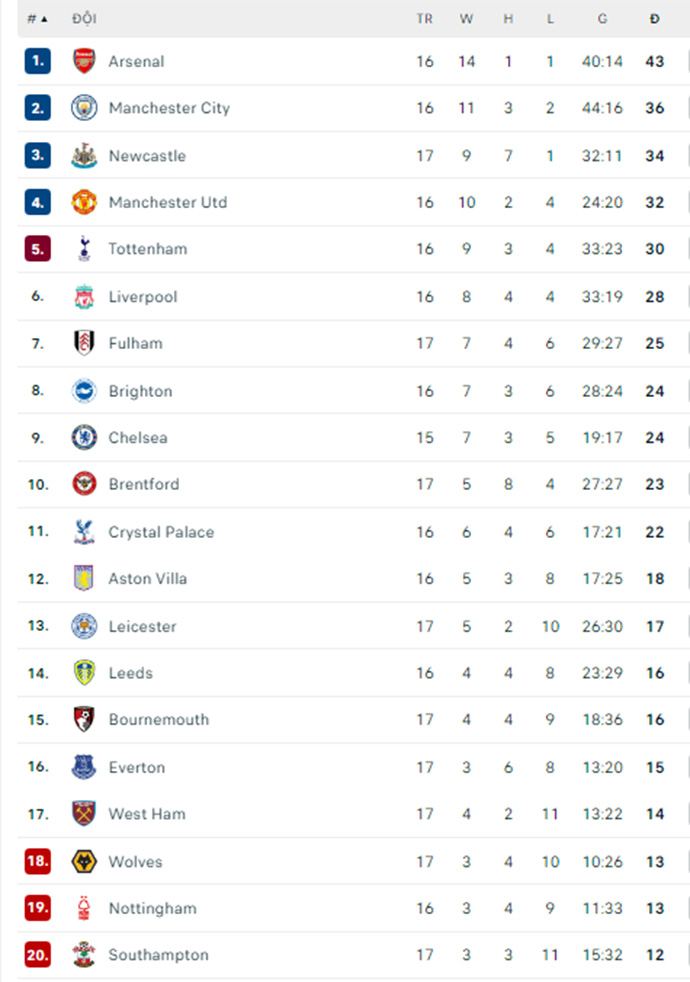Click the Everton team crest
690x982 pixels.
(x=84, y=767)
